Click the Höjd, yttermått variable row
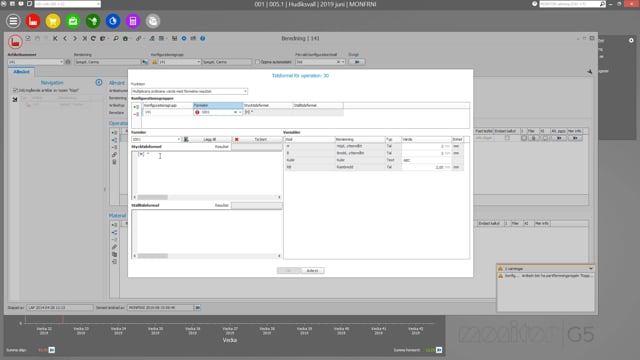Image resolution: width=640 pixels, height=360 pixels. point(374,146)
